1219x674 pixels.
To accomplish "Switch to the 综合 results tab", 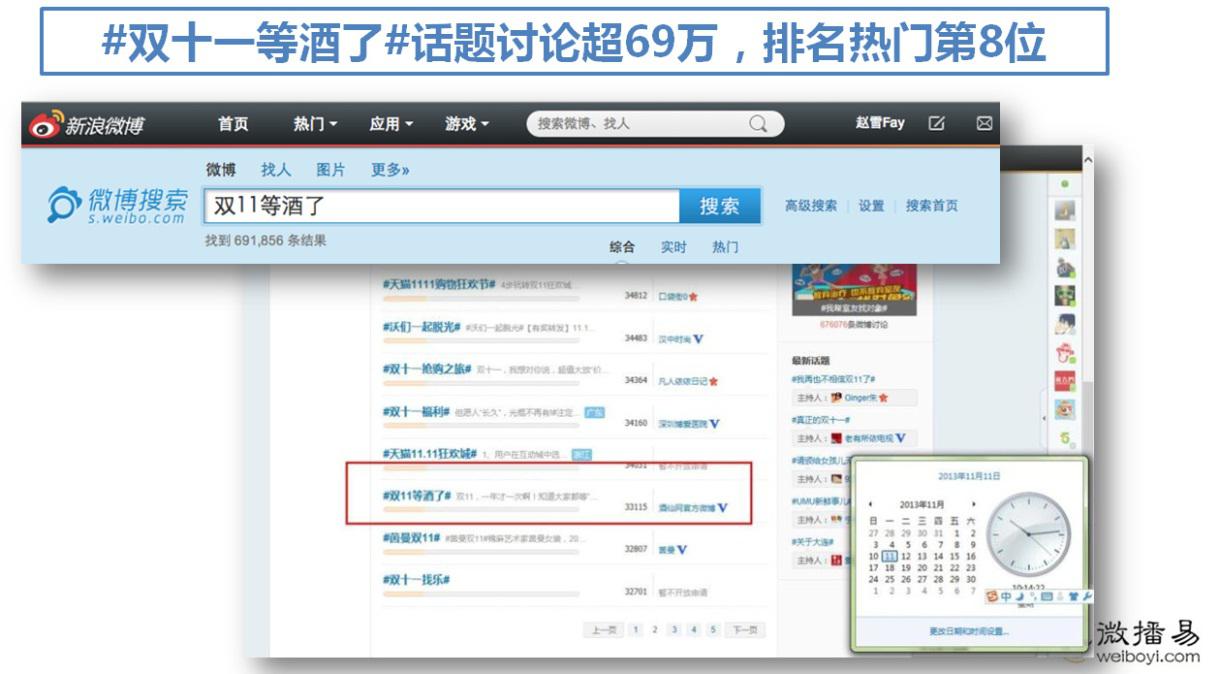I will pos(622,247).
